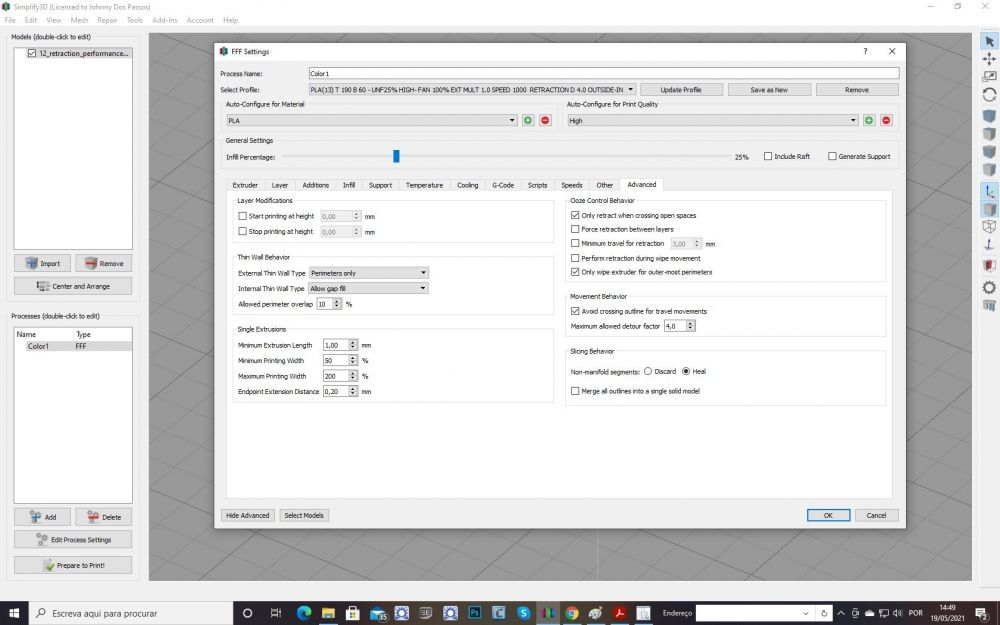Click Prepare to Print! button
Image resolution: width=1000 pixels, height=625 pixels.
(73, 565)
